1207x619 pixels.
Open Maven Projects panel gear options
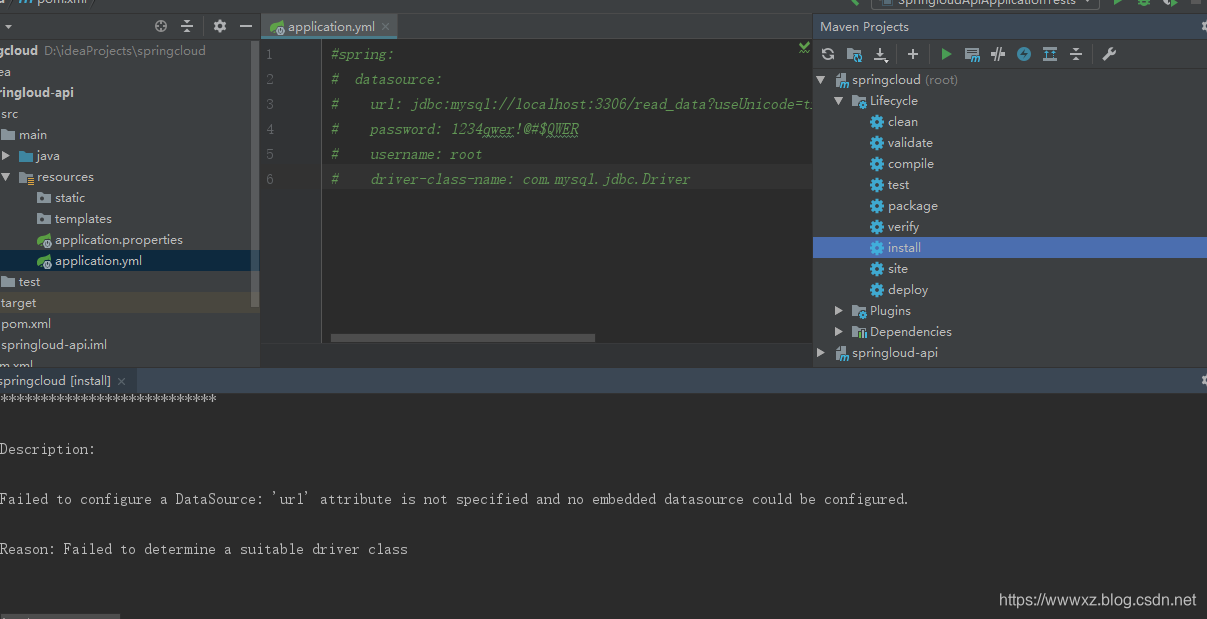[1203, 27]
